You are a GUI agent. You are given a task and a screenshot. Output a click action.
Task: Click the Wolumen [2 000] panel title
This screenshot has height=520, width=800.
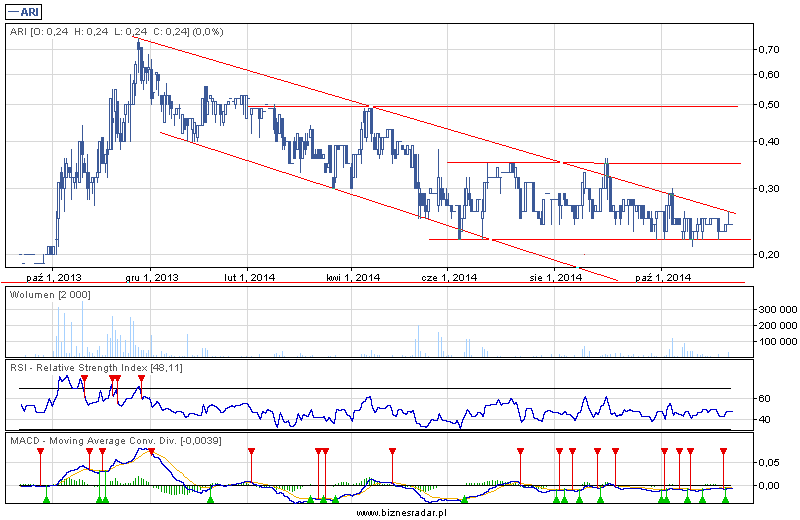click(50, 295)
